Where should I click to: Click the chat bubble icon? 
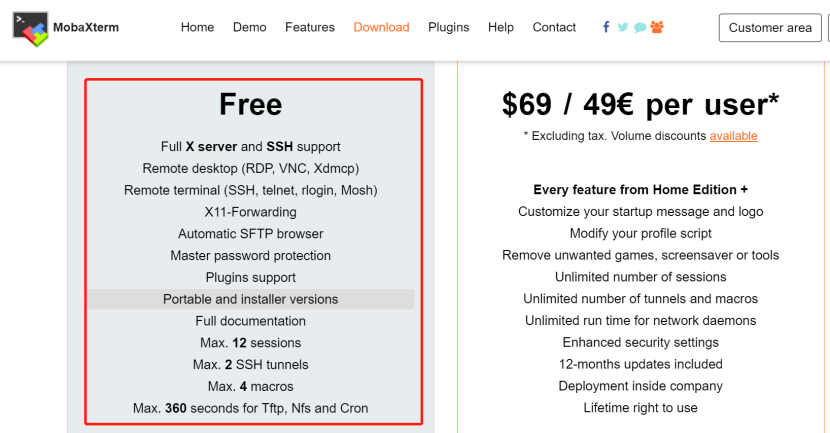[640, 28]
